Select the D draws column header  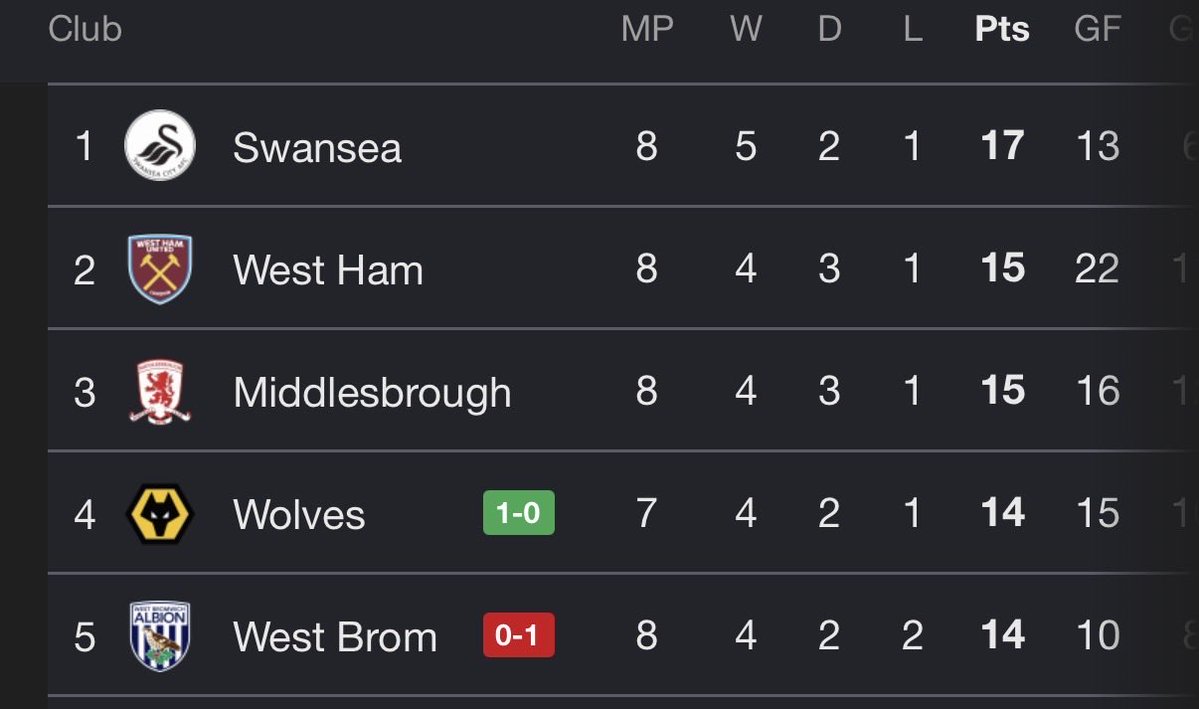tap(830, 29)
